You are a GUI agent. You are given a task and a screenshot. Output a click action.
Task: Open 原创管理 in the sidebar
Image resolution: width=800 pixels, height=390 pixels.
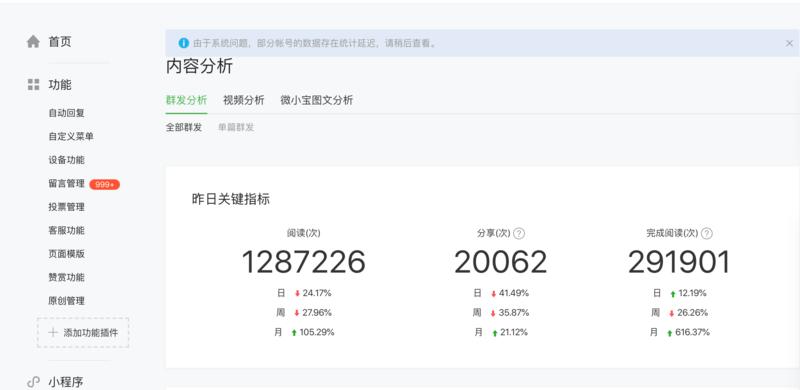pos(66,301)
